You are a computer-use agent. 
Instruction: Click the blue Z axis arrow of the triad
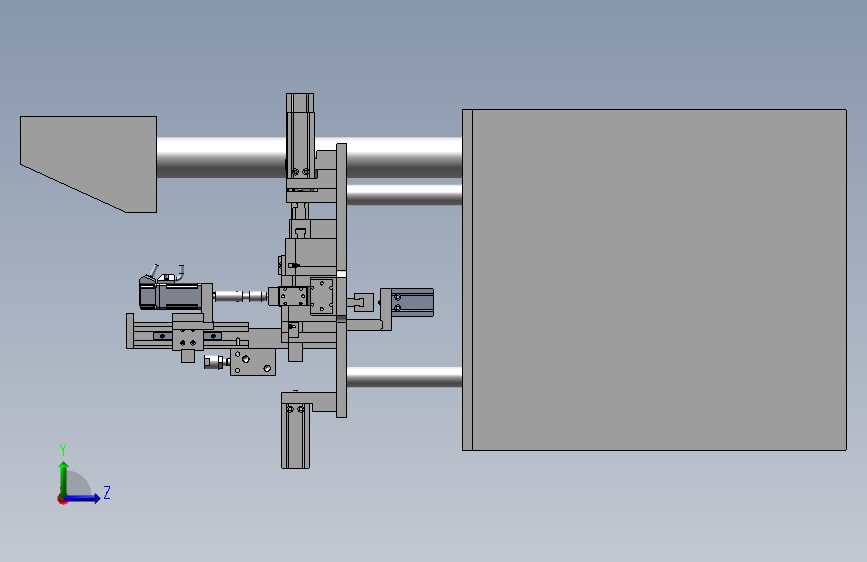point(83,498)
